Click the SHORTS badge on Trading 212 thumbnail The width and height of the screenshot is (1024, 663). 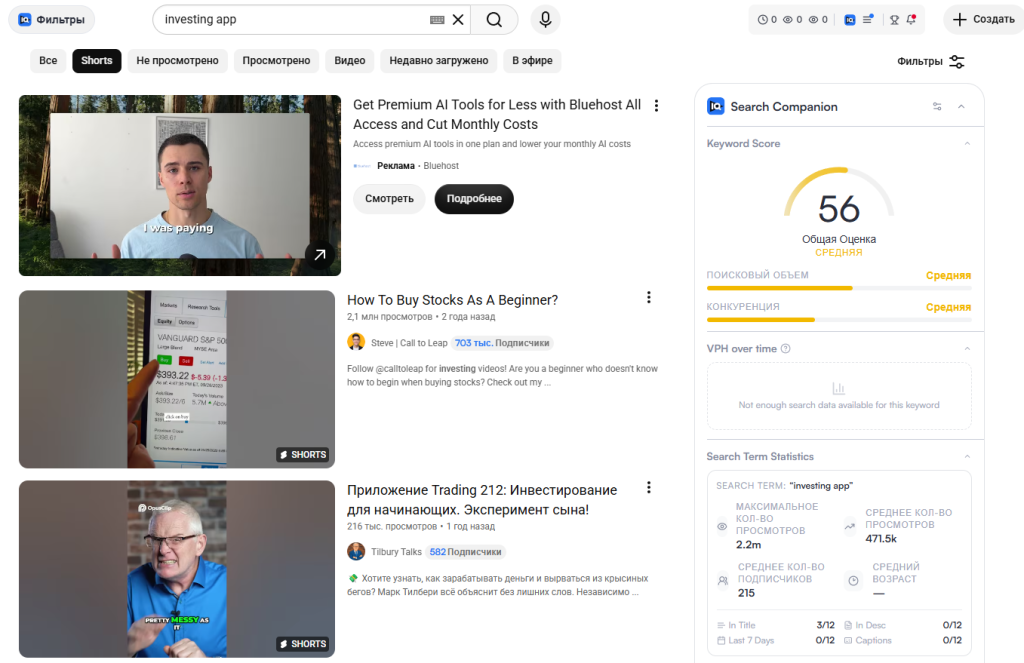pos(303,644)
